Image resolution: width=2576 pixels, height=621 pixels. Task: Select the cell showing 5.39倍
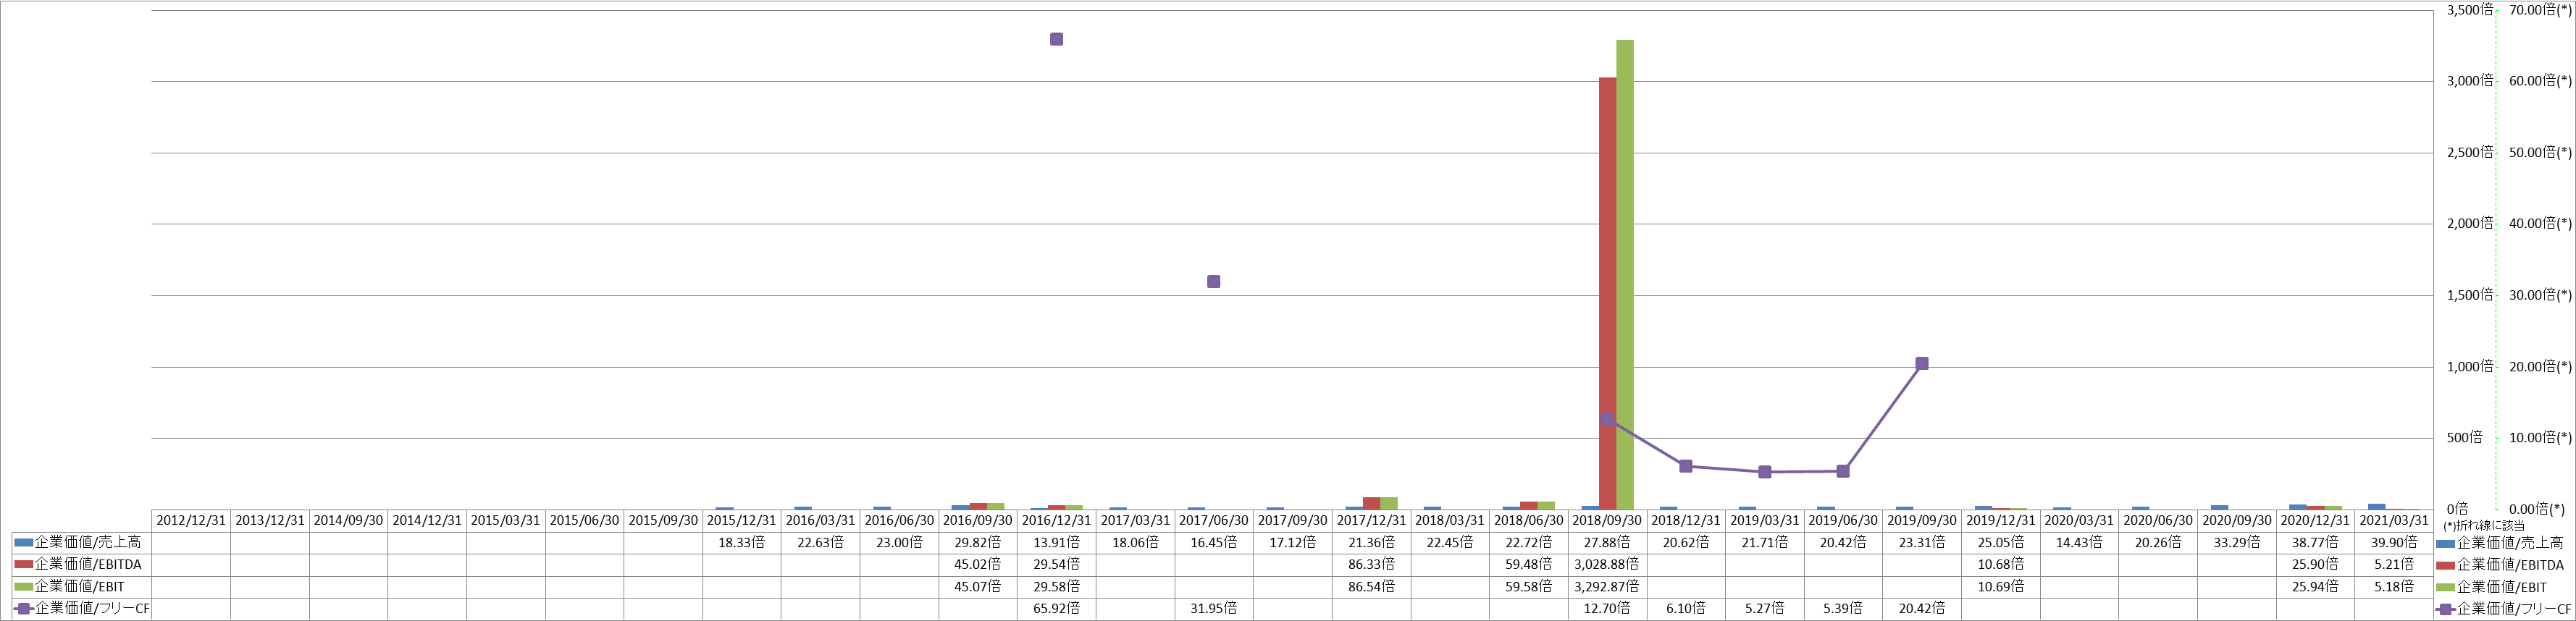tap(1843, 608)
